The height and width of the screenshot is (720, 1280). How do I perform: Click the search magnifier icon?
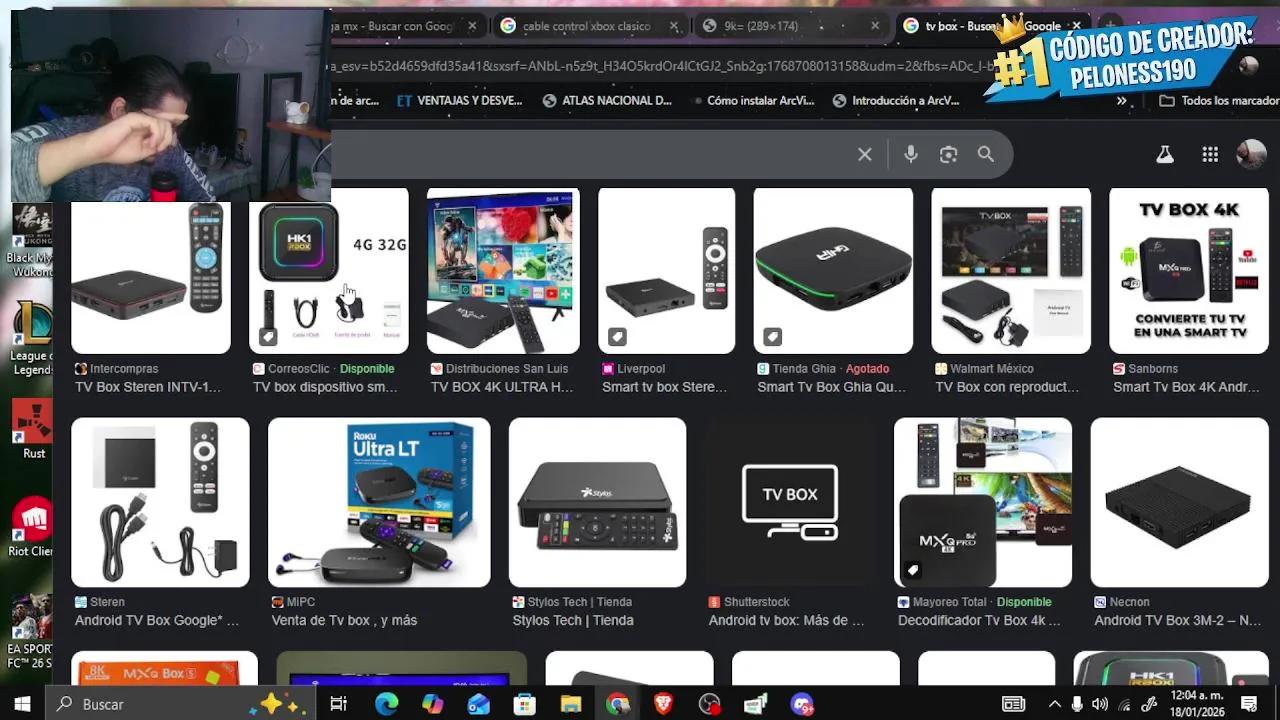pyautogui.click(x=986, y=154)
